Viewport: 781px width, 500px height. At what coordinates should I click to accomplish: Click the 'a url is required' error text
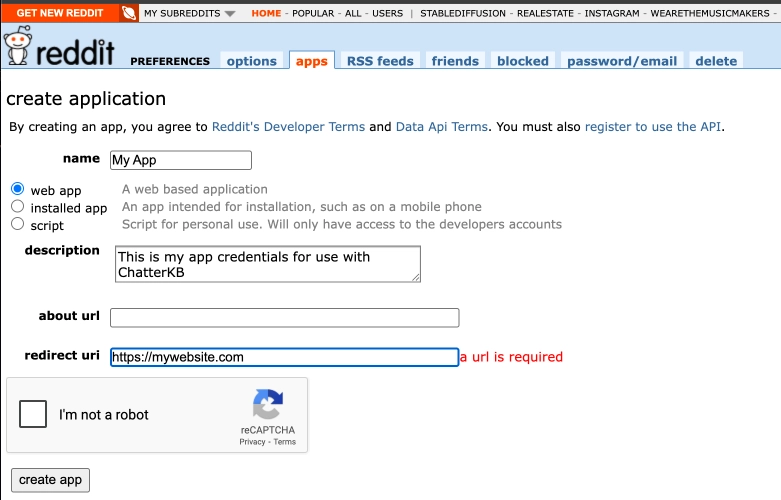[x=511, y=357]
